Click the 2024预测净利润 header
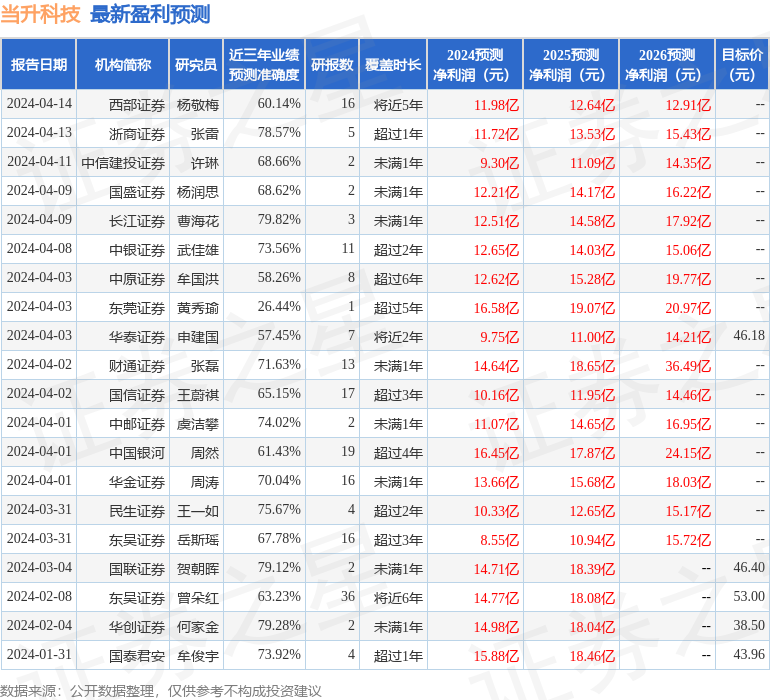 point(475,64)
